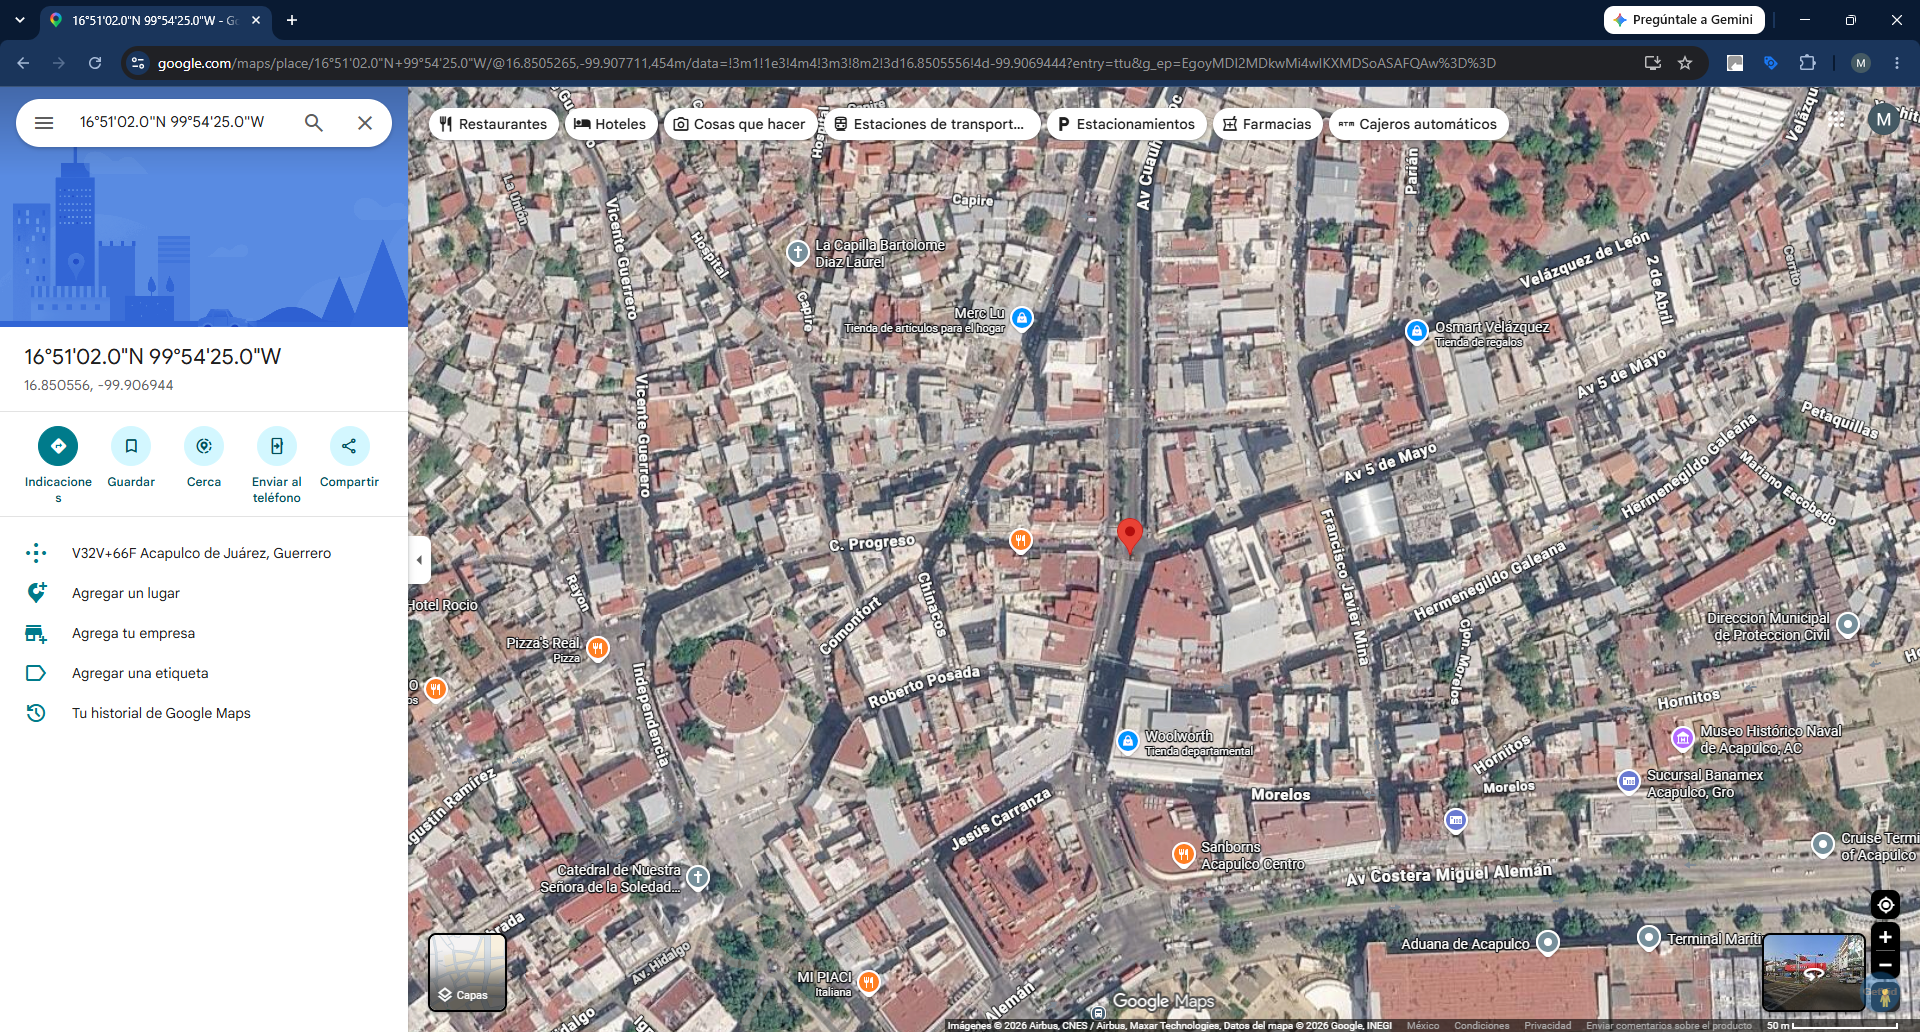Select the Restaurantes filter chip
The image size is (1920, 1032).
tap(494, 124)
